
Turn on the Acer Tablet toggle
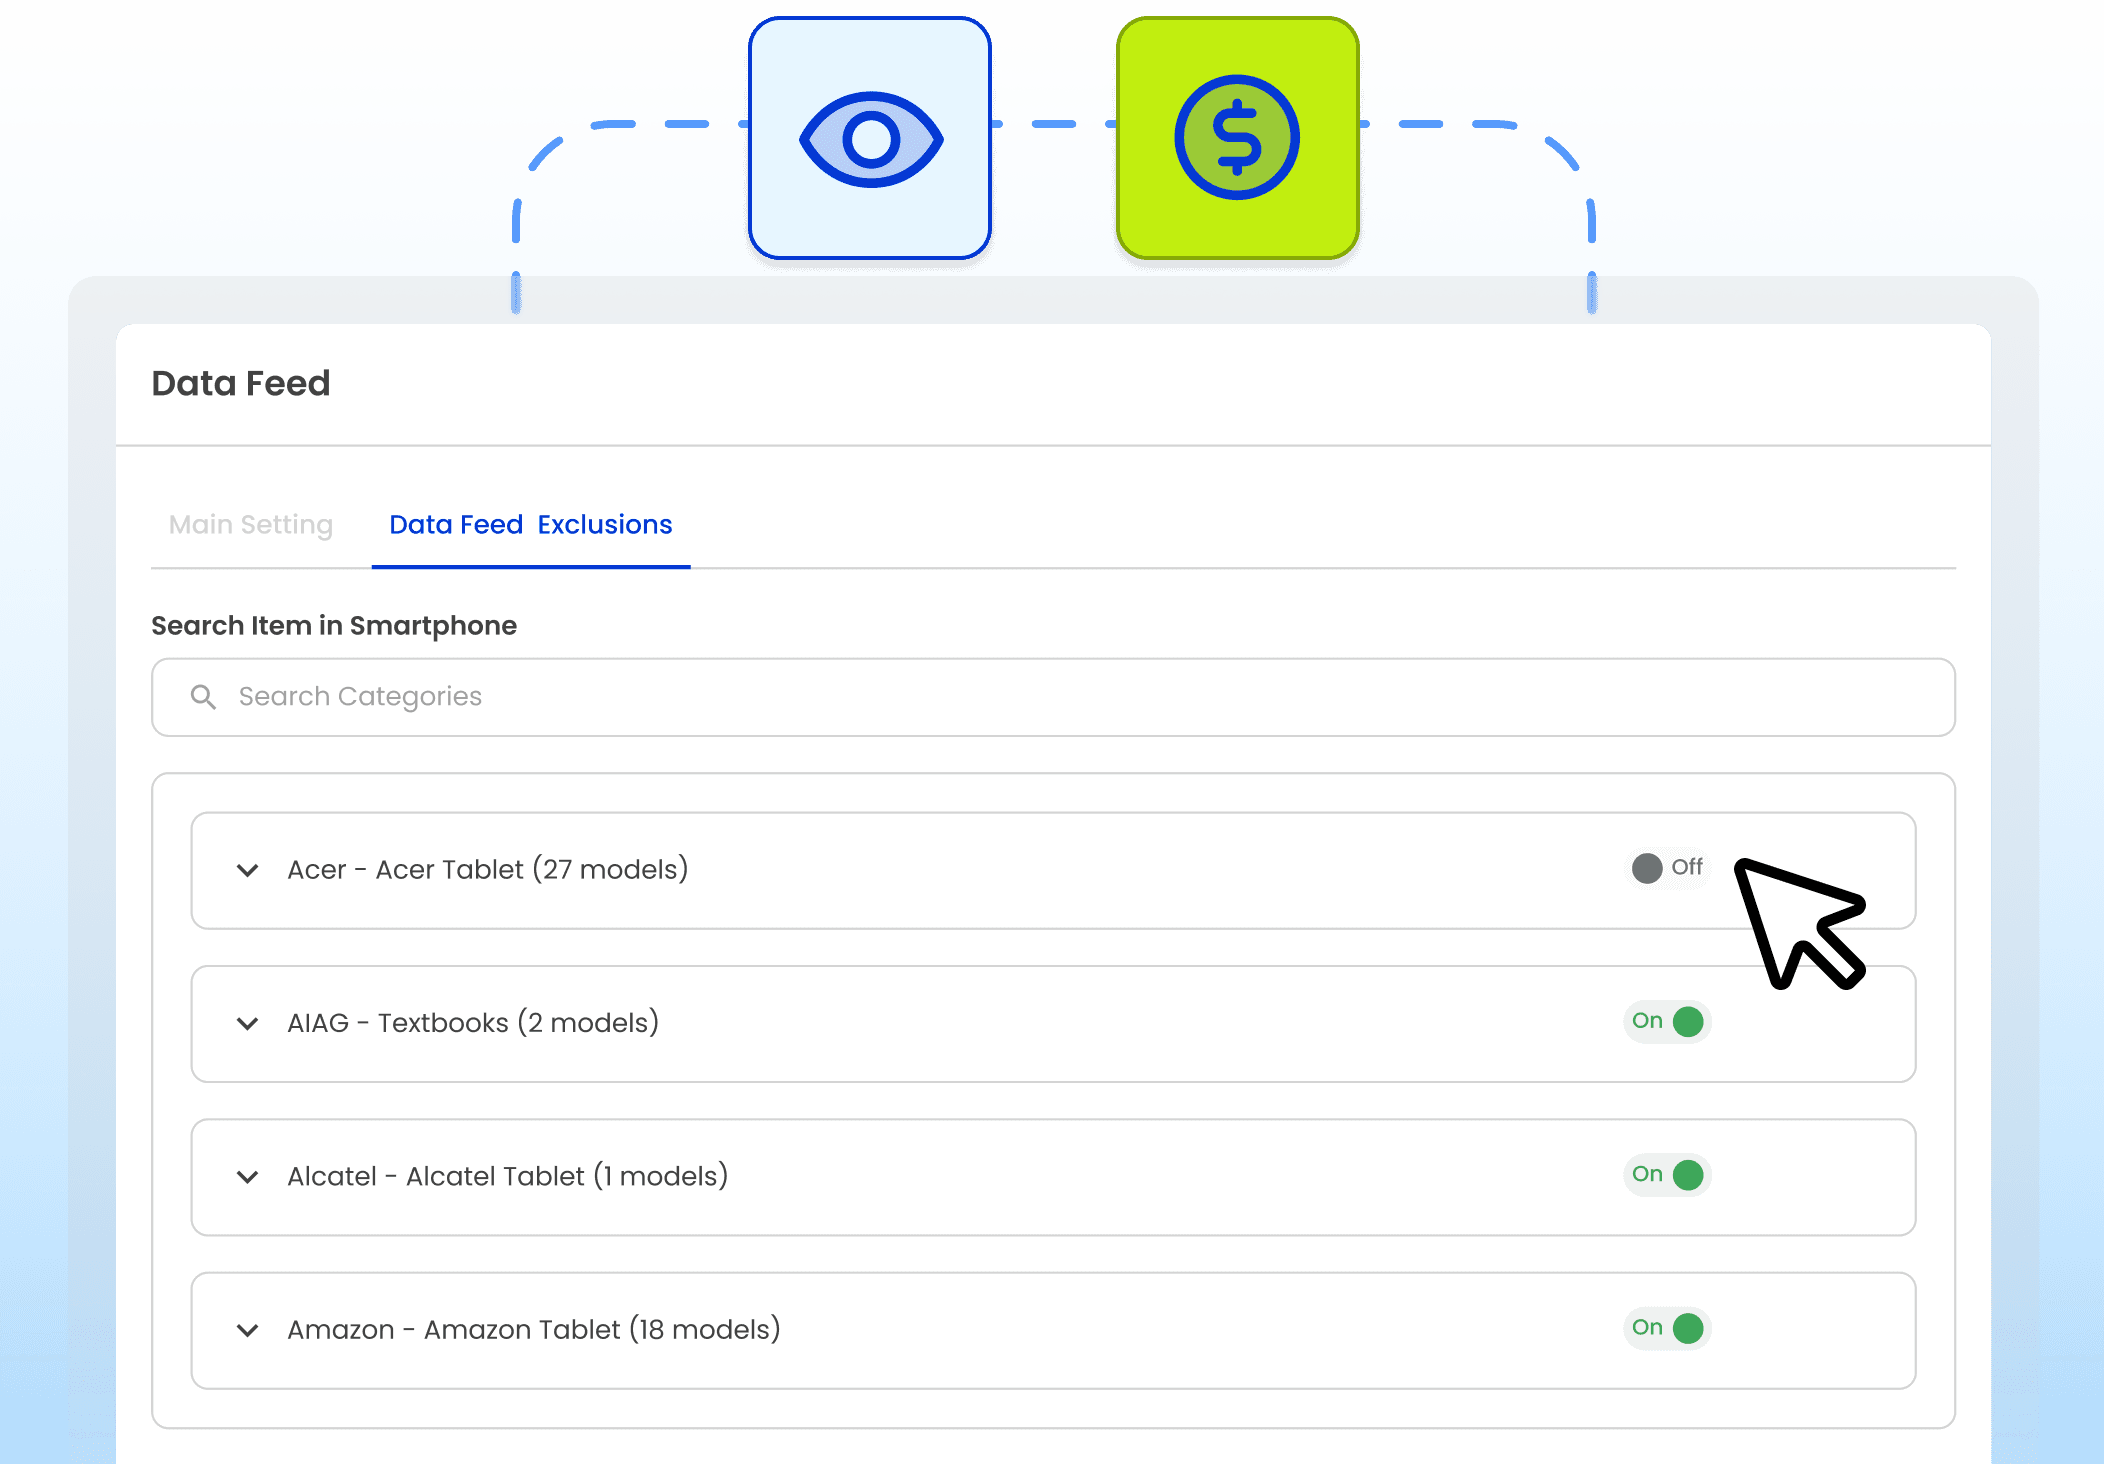(1667, 868)
